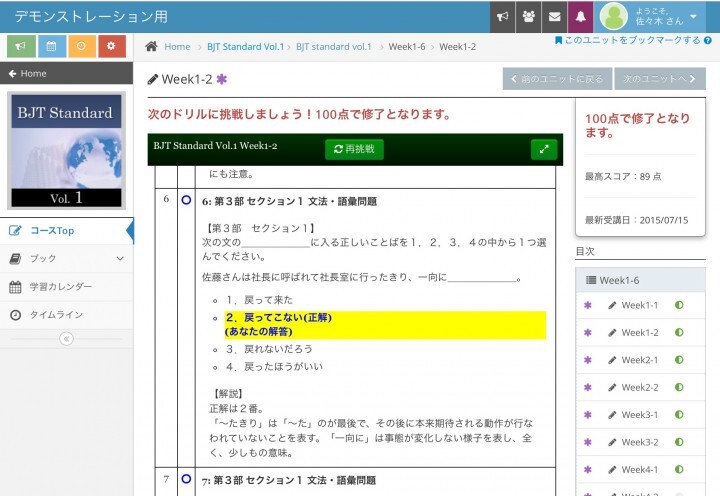Click question 6 blue circle mark
Viewport: 720px width, 496px height.
click(x=186, y=200)
